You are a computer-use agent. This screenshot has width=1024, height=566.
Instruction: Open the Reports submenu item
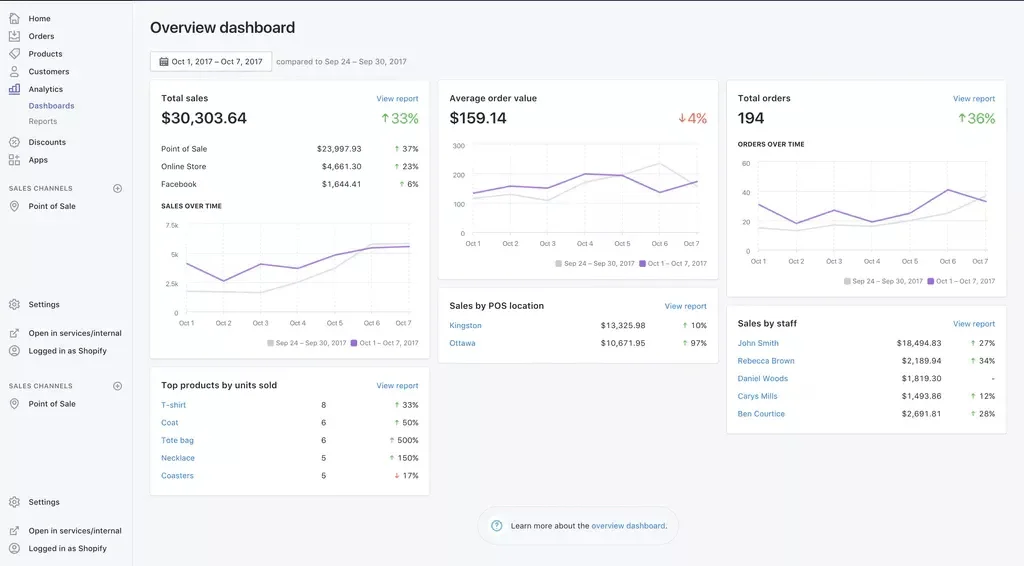point(43,122)
